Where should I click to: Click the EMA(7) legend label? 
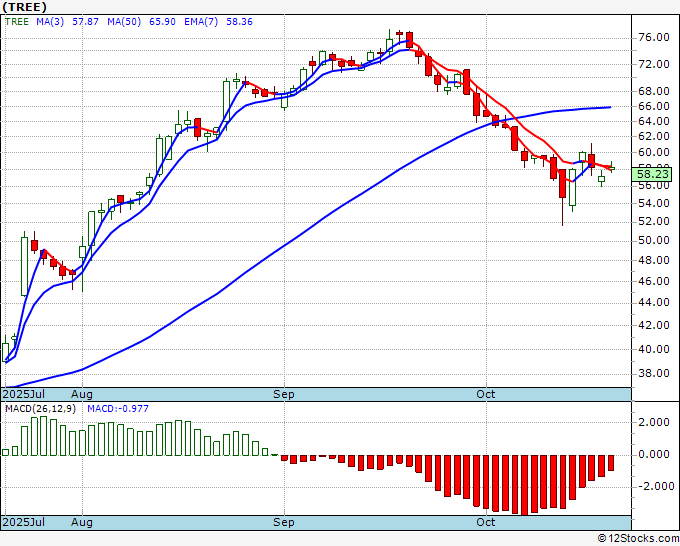(x=201, y=22)
